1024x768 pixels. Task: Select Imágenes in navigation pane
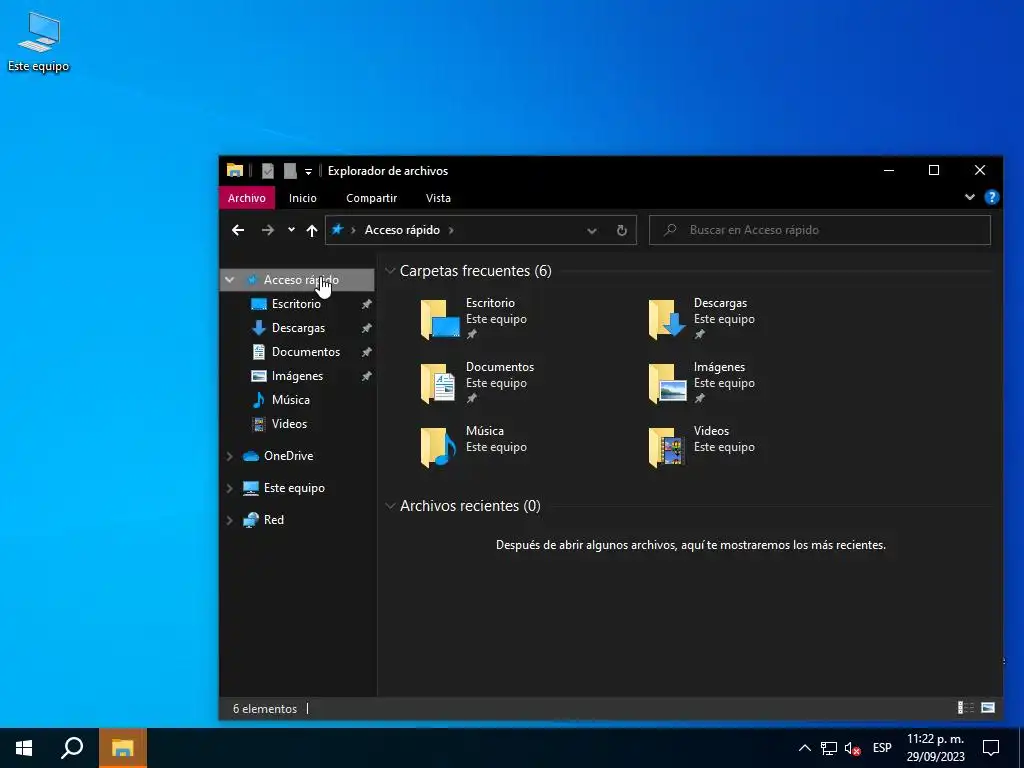[x=297, y=376]
